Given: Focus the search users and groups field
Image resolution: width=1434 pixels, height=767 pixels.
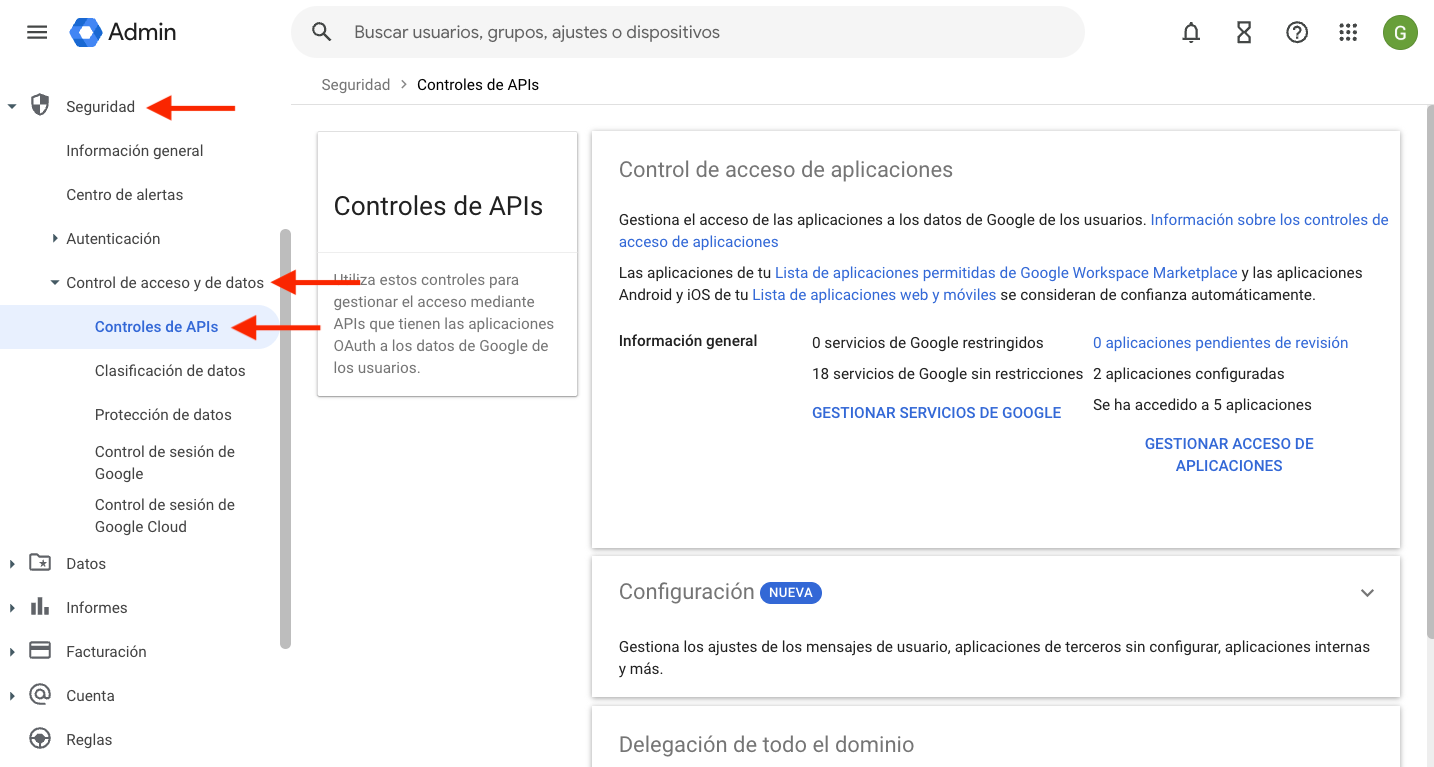Looking at the screenshot, I should (700, 32).
